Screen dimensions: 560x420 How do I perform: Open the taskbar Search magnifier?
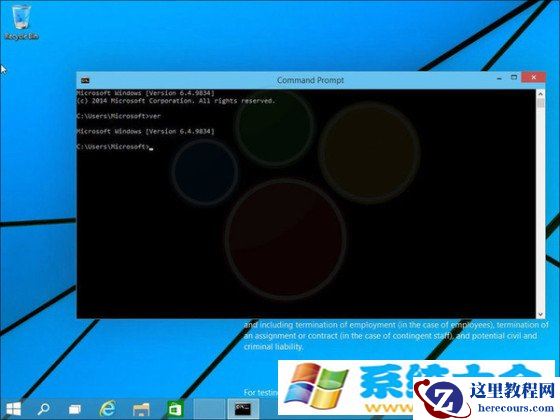pyautogui.click(x=44, y=409)
